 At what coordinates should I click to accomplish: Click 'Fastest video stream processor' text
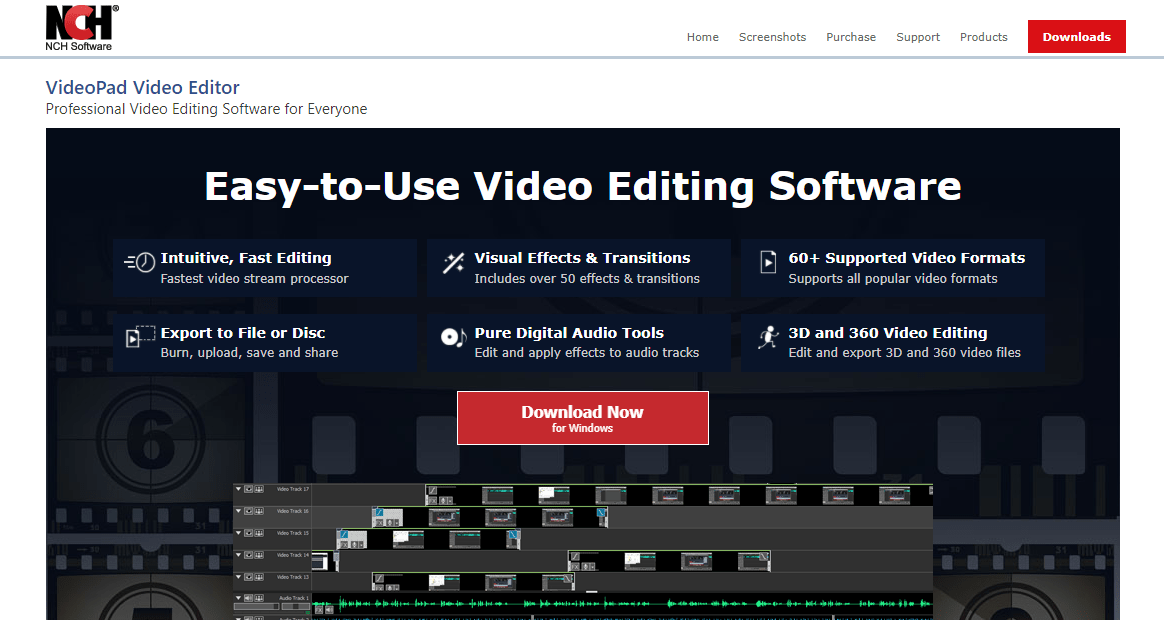pos(255,278)
